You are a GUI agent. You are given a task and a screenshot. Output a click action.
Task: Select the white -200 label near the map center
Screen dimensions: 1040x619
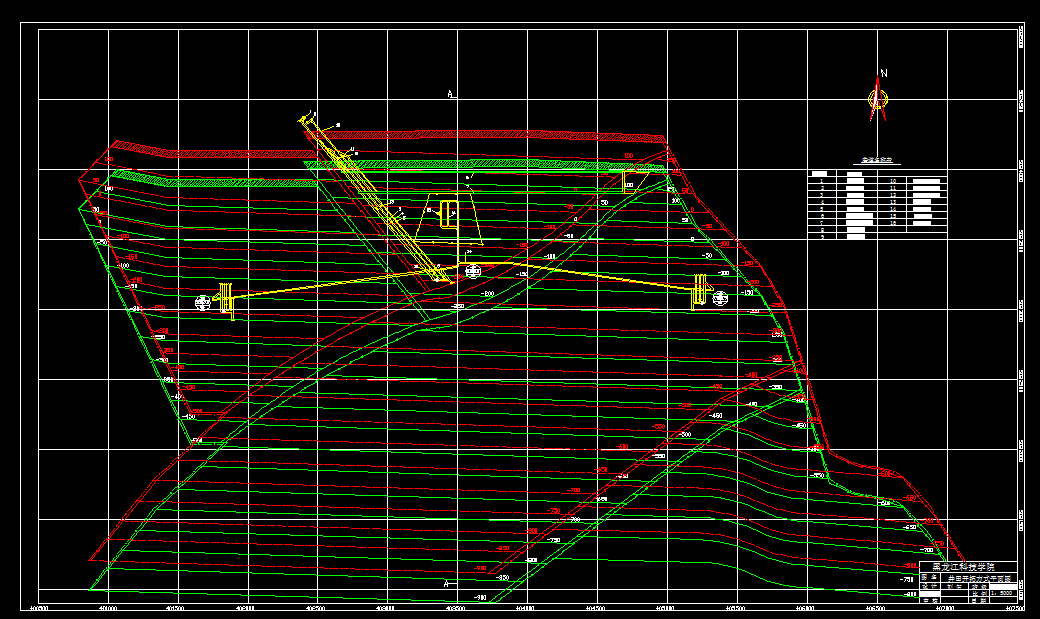pos(487,293)
